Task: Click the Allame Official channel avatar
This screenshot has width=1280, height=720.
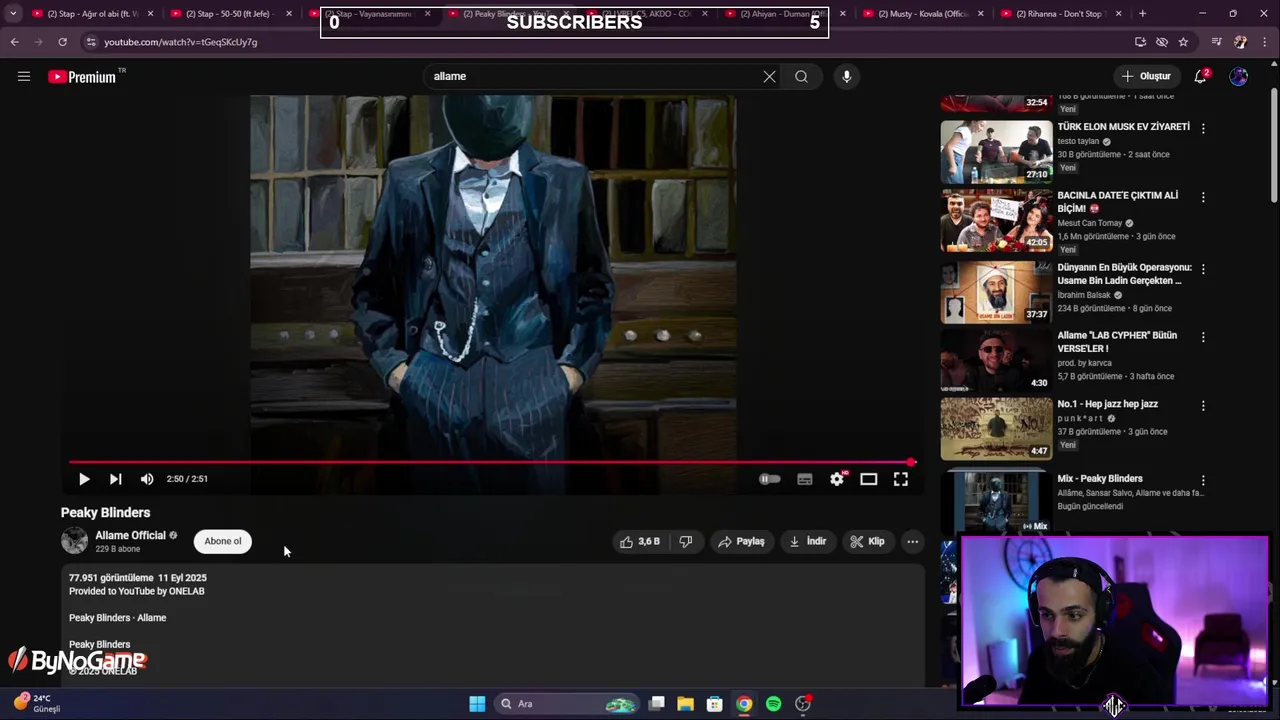Action: 75,541
